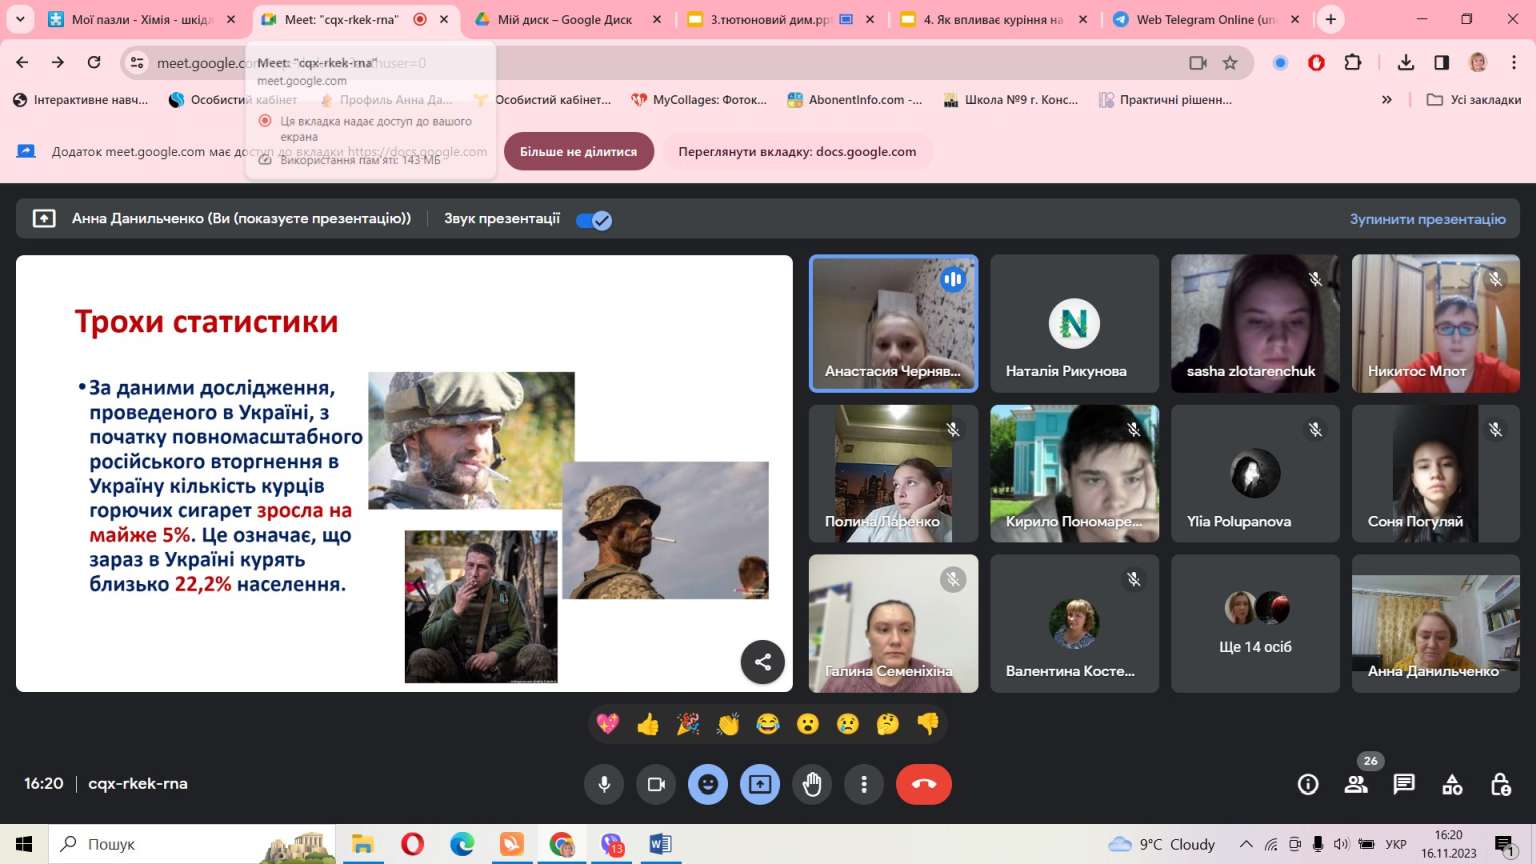
Task: Switch to Web Telegram Online tab
Action: [x=1206, y=19]
